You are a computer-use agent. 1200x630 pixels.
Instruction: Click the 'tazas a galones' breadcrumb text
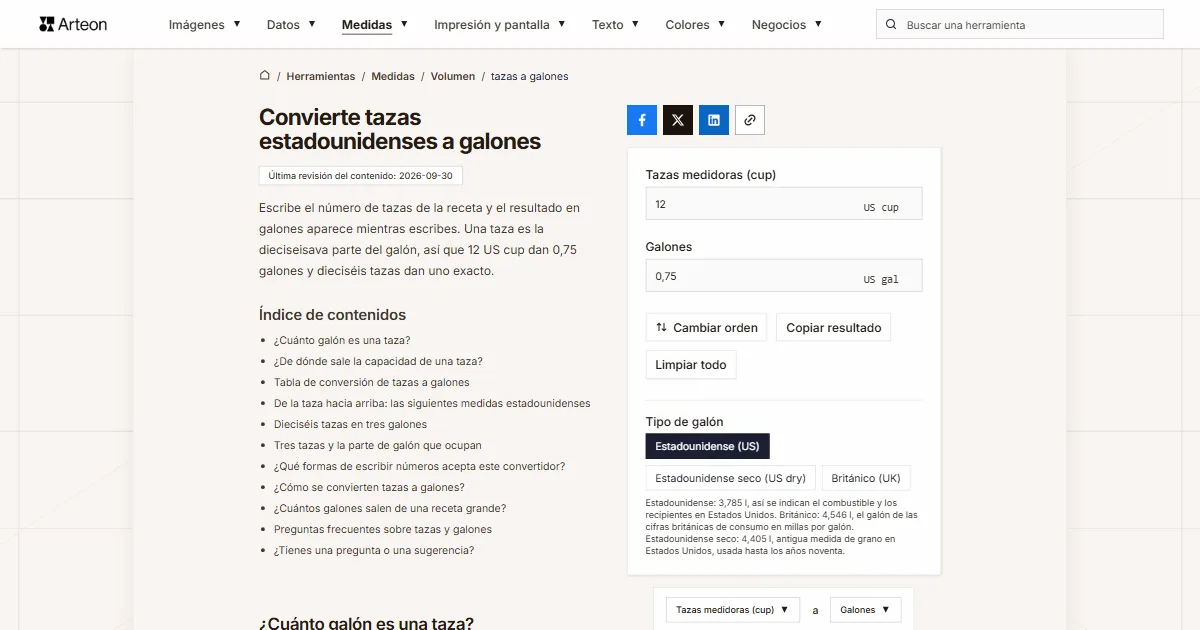tap(530, 76)
